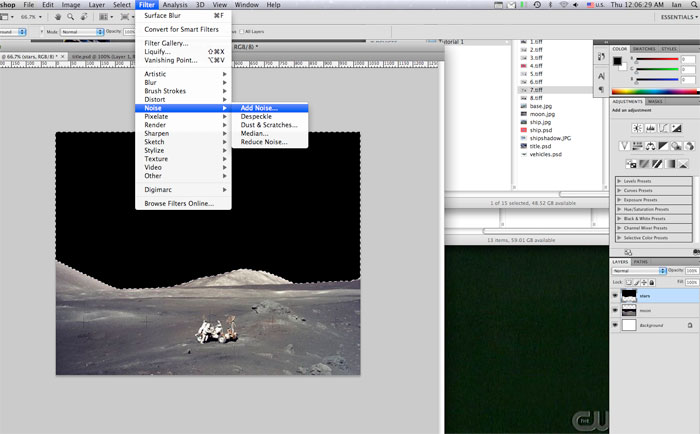Expand the Curves Presets list
This screenshot has height=434, width=700.
point(619,190)
